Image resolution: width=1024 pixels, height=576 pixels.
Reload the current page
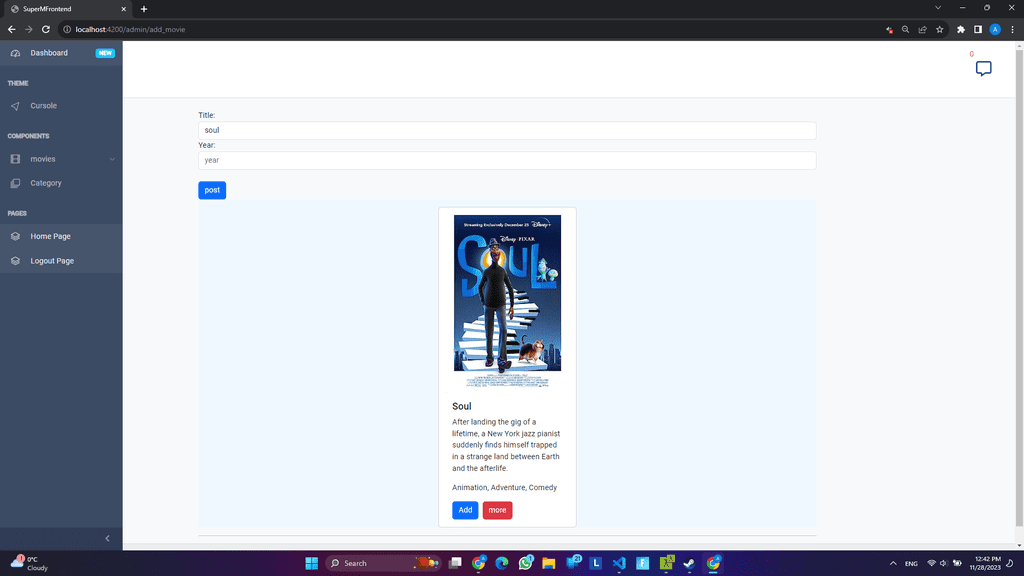(x=46, y=29)
